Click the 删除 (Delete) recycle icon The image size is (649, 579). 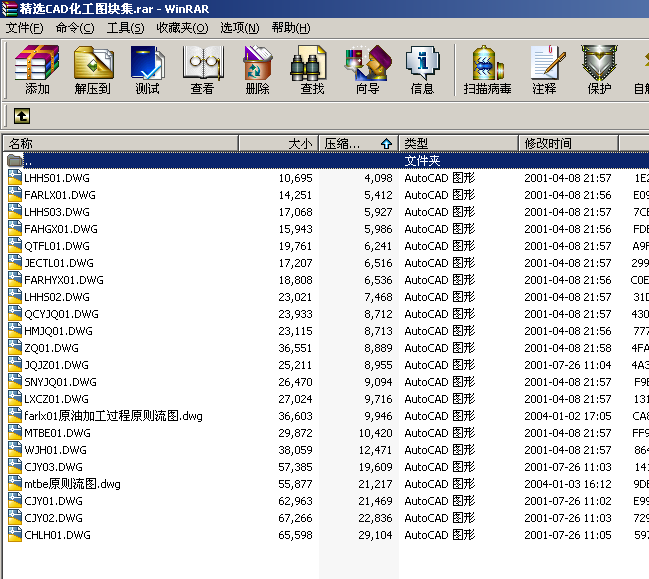tap(257, 70)
